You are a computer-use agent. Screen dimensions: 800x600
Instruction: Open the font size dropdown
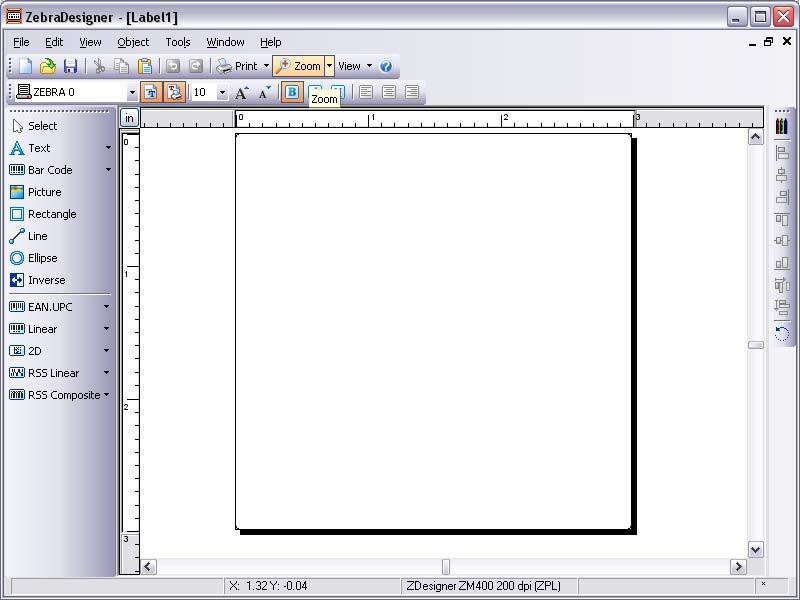point(222,91)
